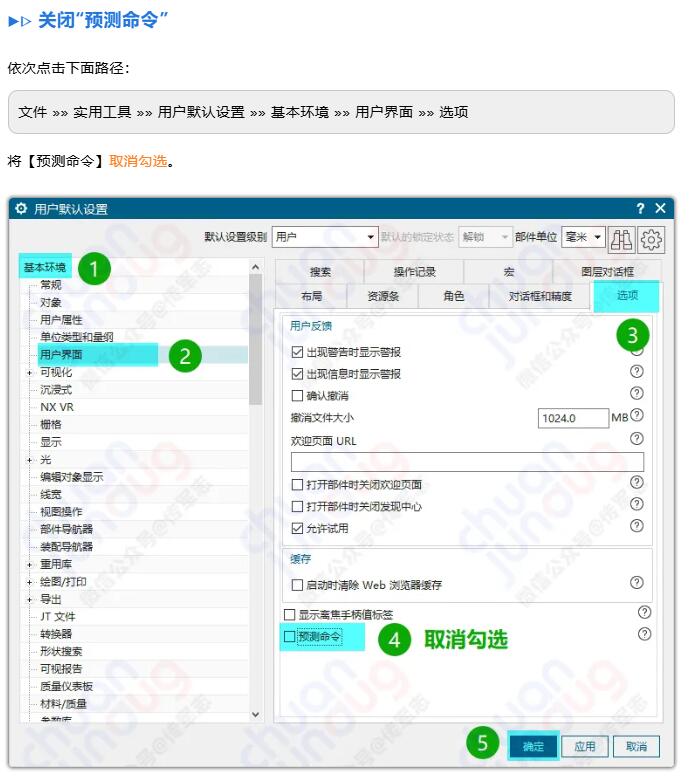
Task: Click help icon beside 预测命令
Action: pyautogui.click(x=644, y=634)
